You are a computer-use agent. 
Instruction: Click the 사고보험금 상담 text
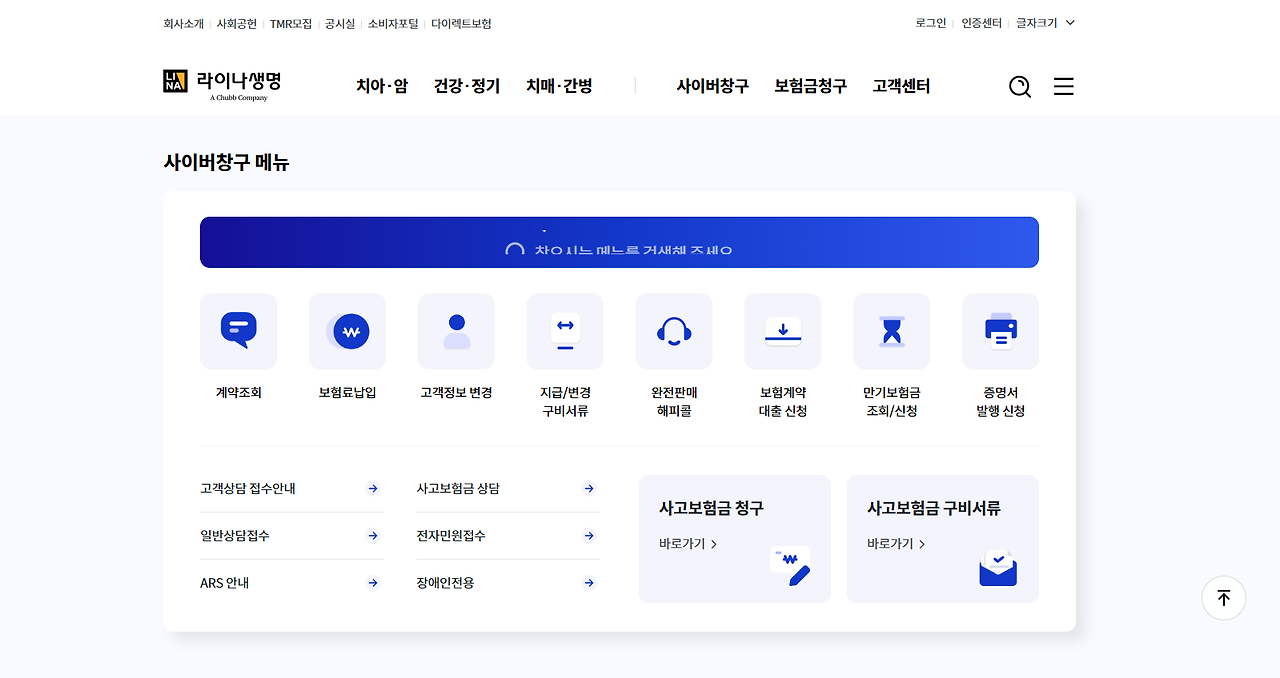tap(458, 489)
